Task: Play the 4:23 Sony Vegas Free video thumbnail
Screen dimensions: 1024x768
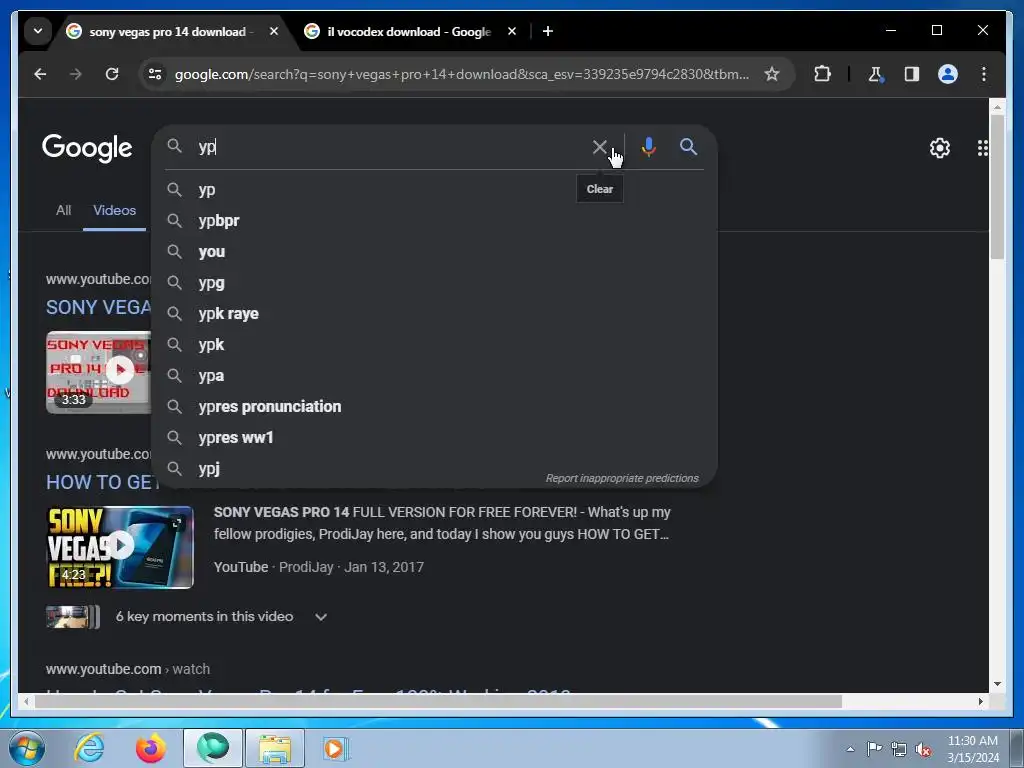Action: 120,547
